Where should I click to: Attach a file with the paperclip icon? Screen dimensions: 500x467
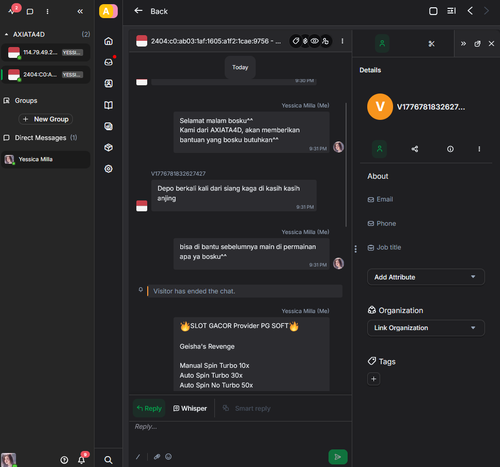click(157, 457)
